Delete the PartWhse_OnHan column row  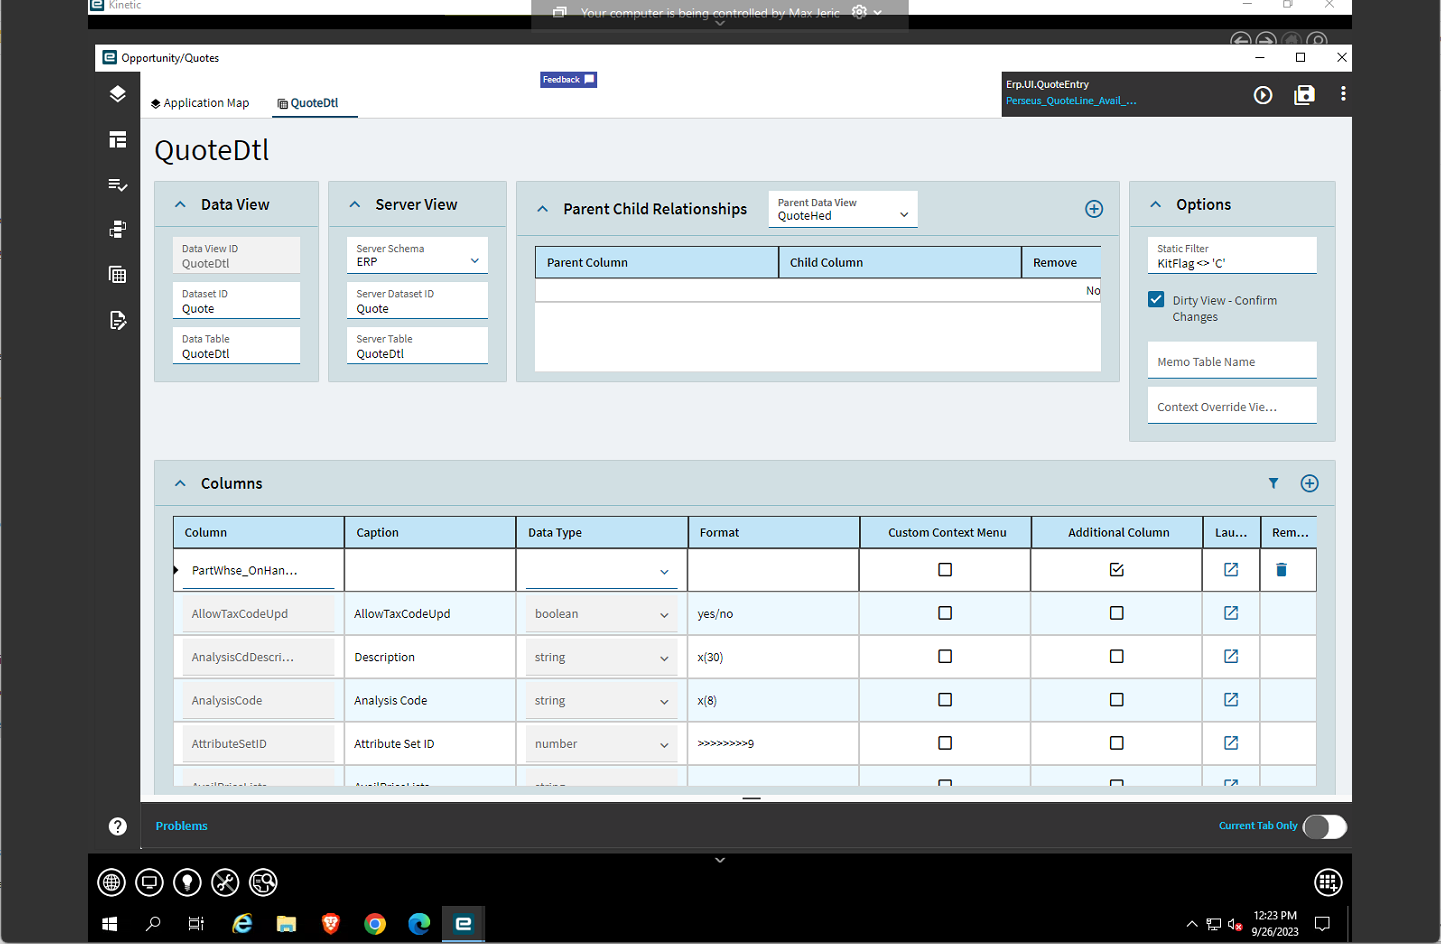click(1281, 569)
